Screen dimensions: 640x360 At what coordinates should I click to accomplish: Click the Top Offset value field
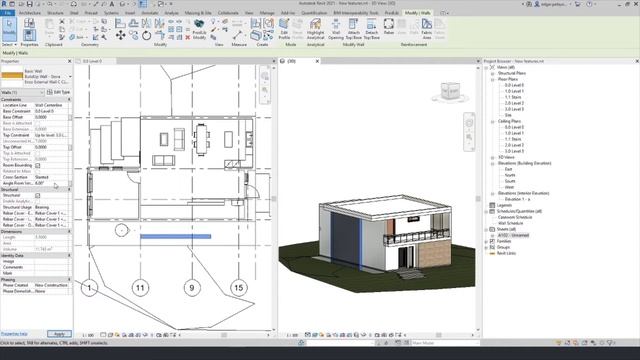(51, 147)
